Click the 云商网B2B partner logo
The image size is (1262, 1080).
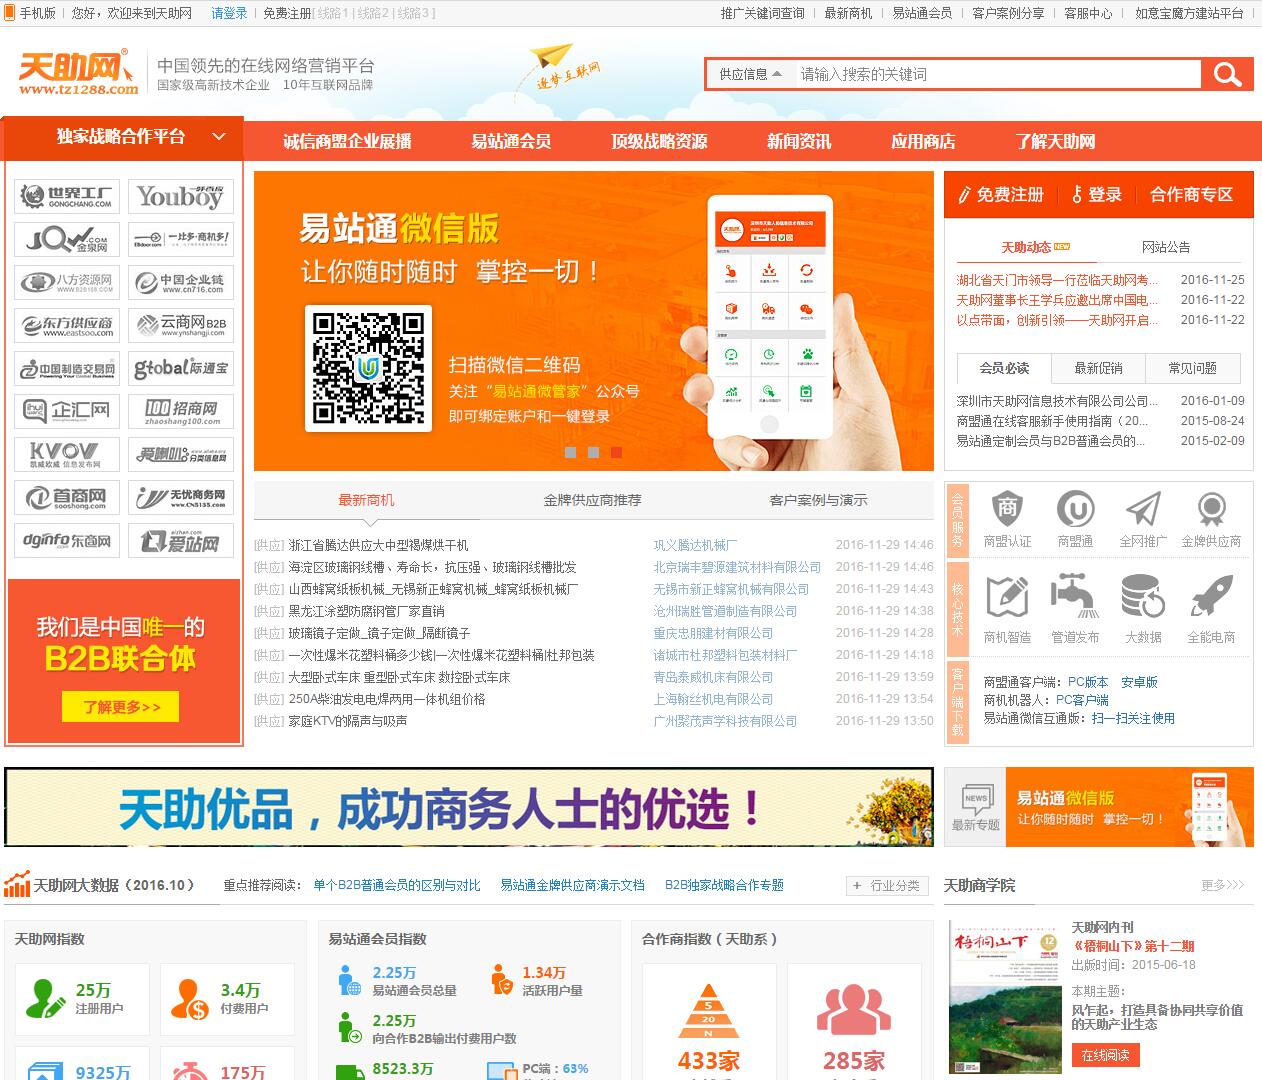tap(181, 325)
